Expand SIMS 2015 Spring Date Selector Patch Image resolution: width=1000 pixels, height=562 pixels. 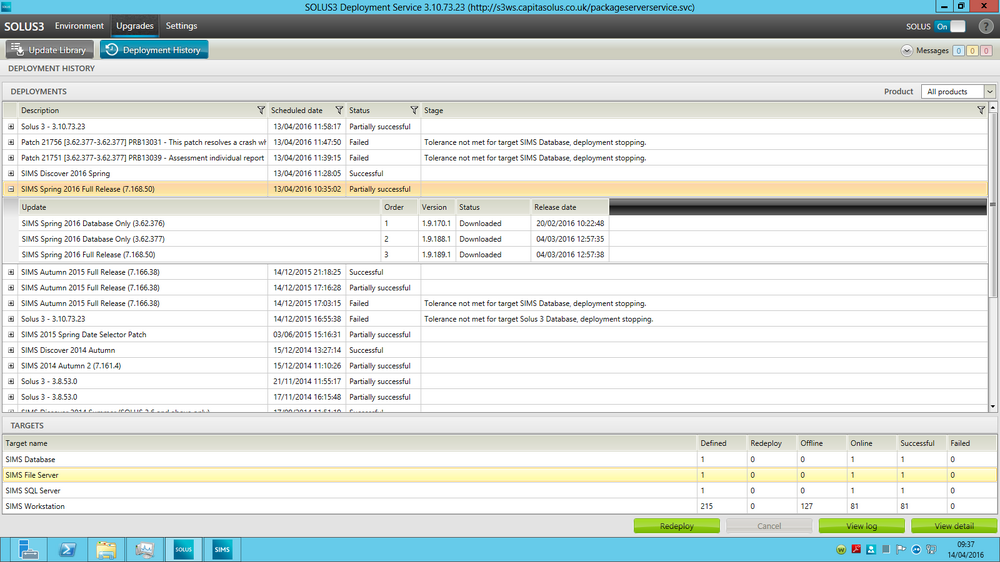point(11,335)
